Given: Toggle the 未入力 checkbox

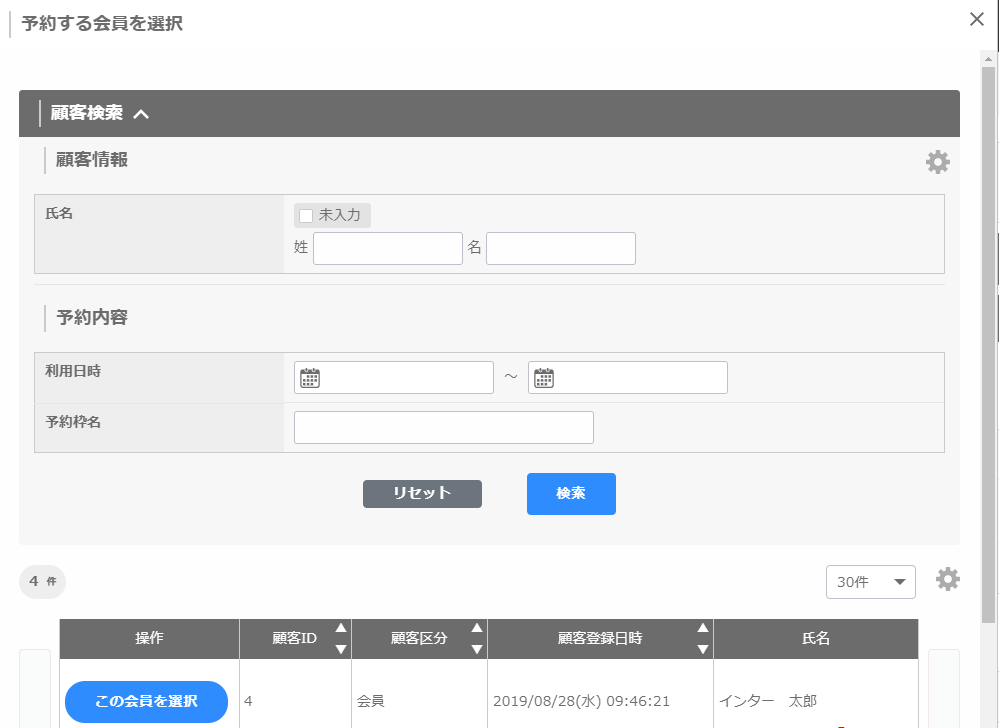Looking at the screenshot, I should [306, 215].
